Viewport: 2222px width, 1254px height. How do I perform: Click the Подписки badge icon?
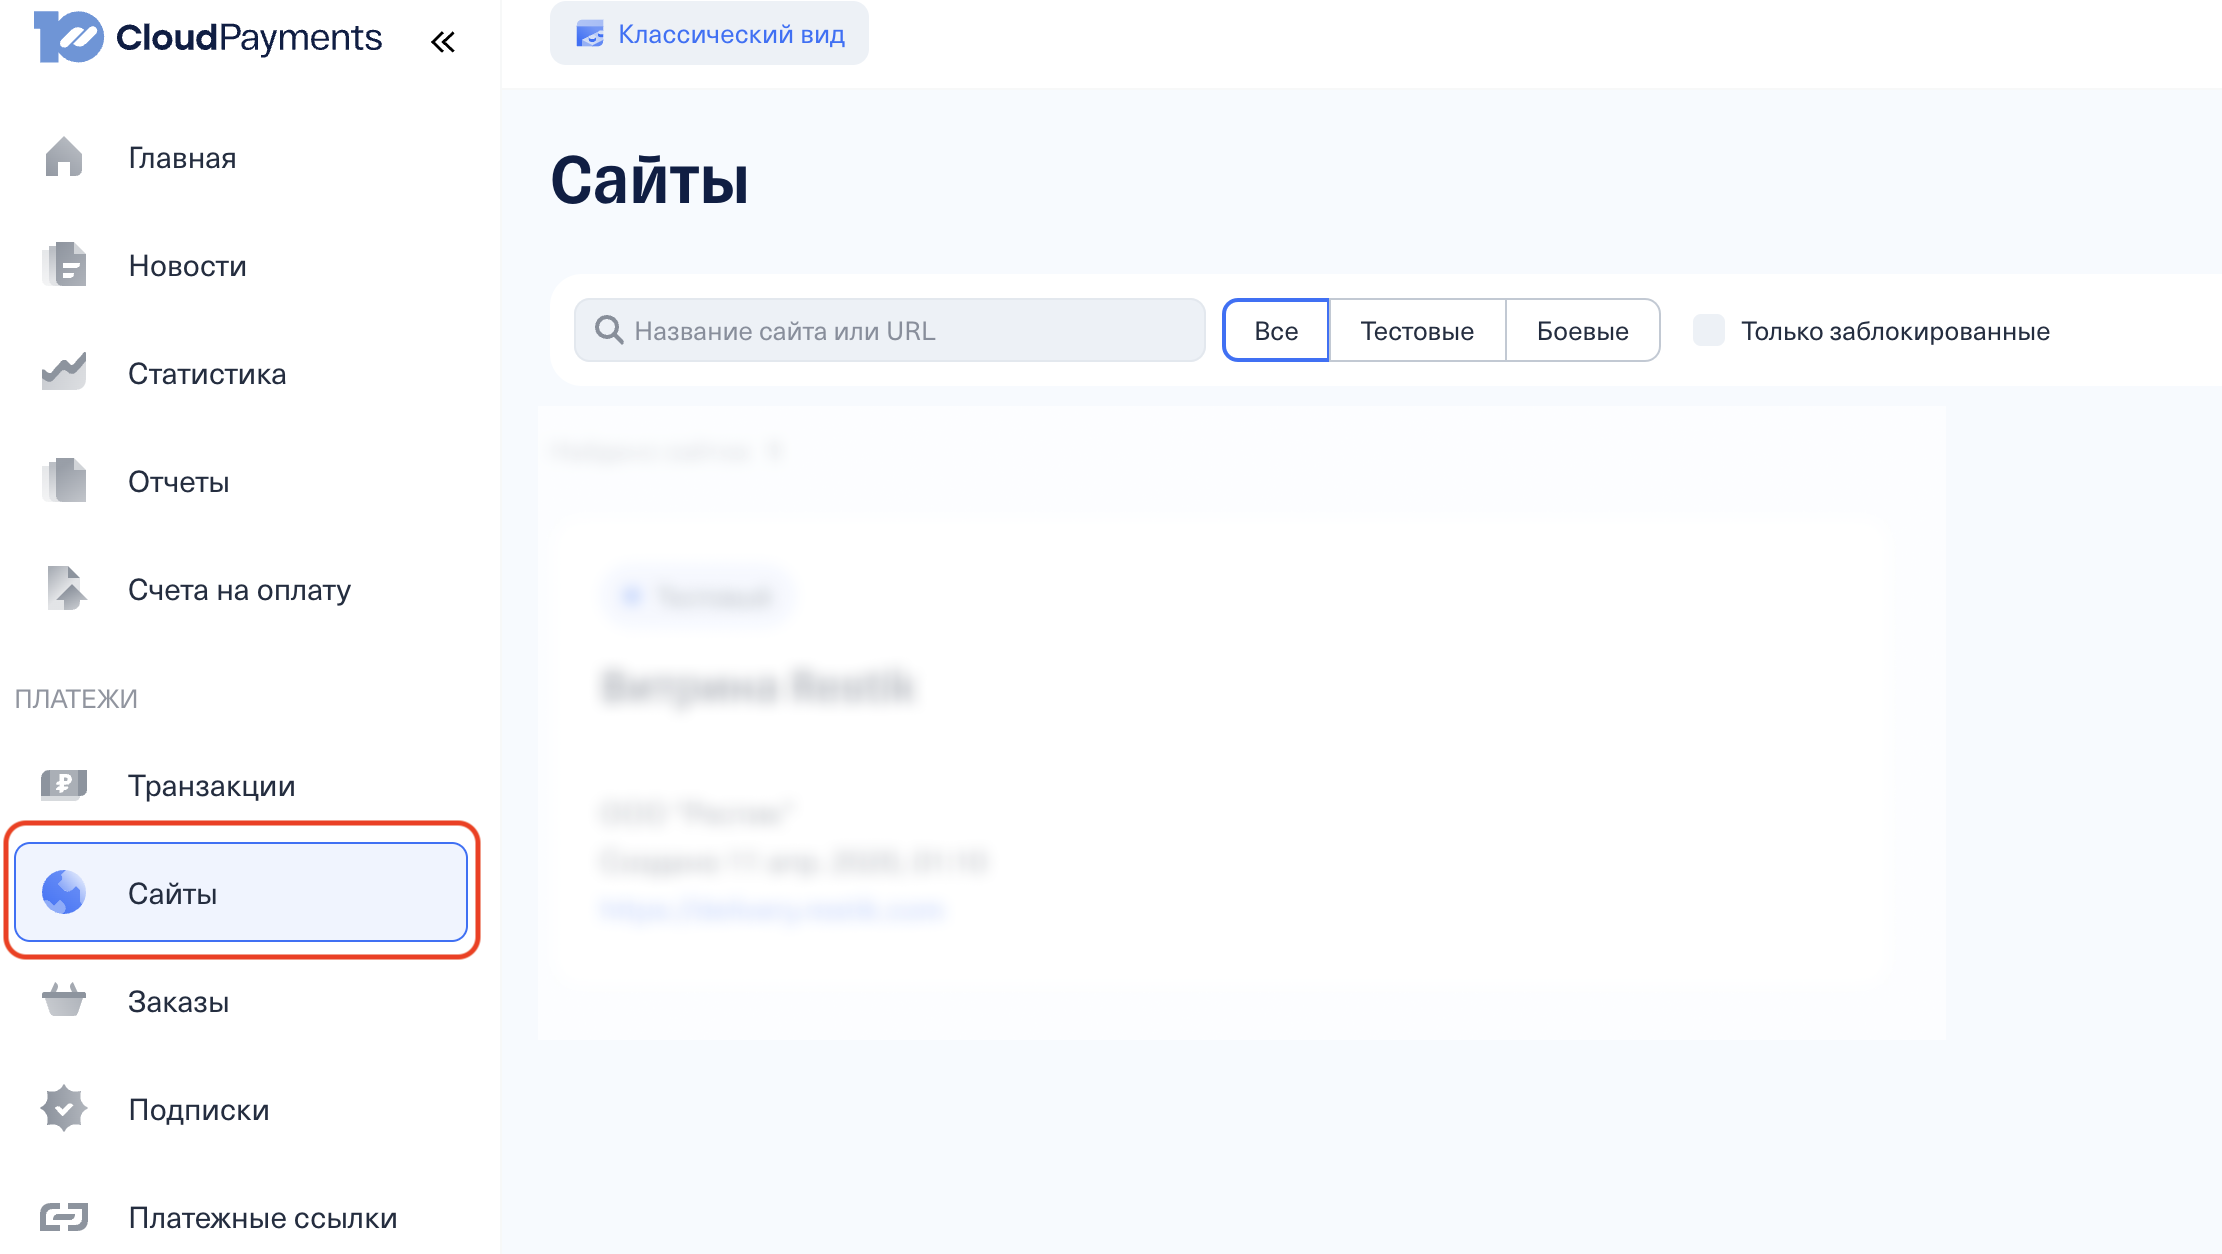tap(64, 1109)
